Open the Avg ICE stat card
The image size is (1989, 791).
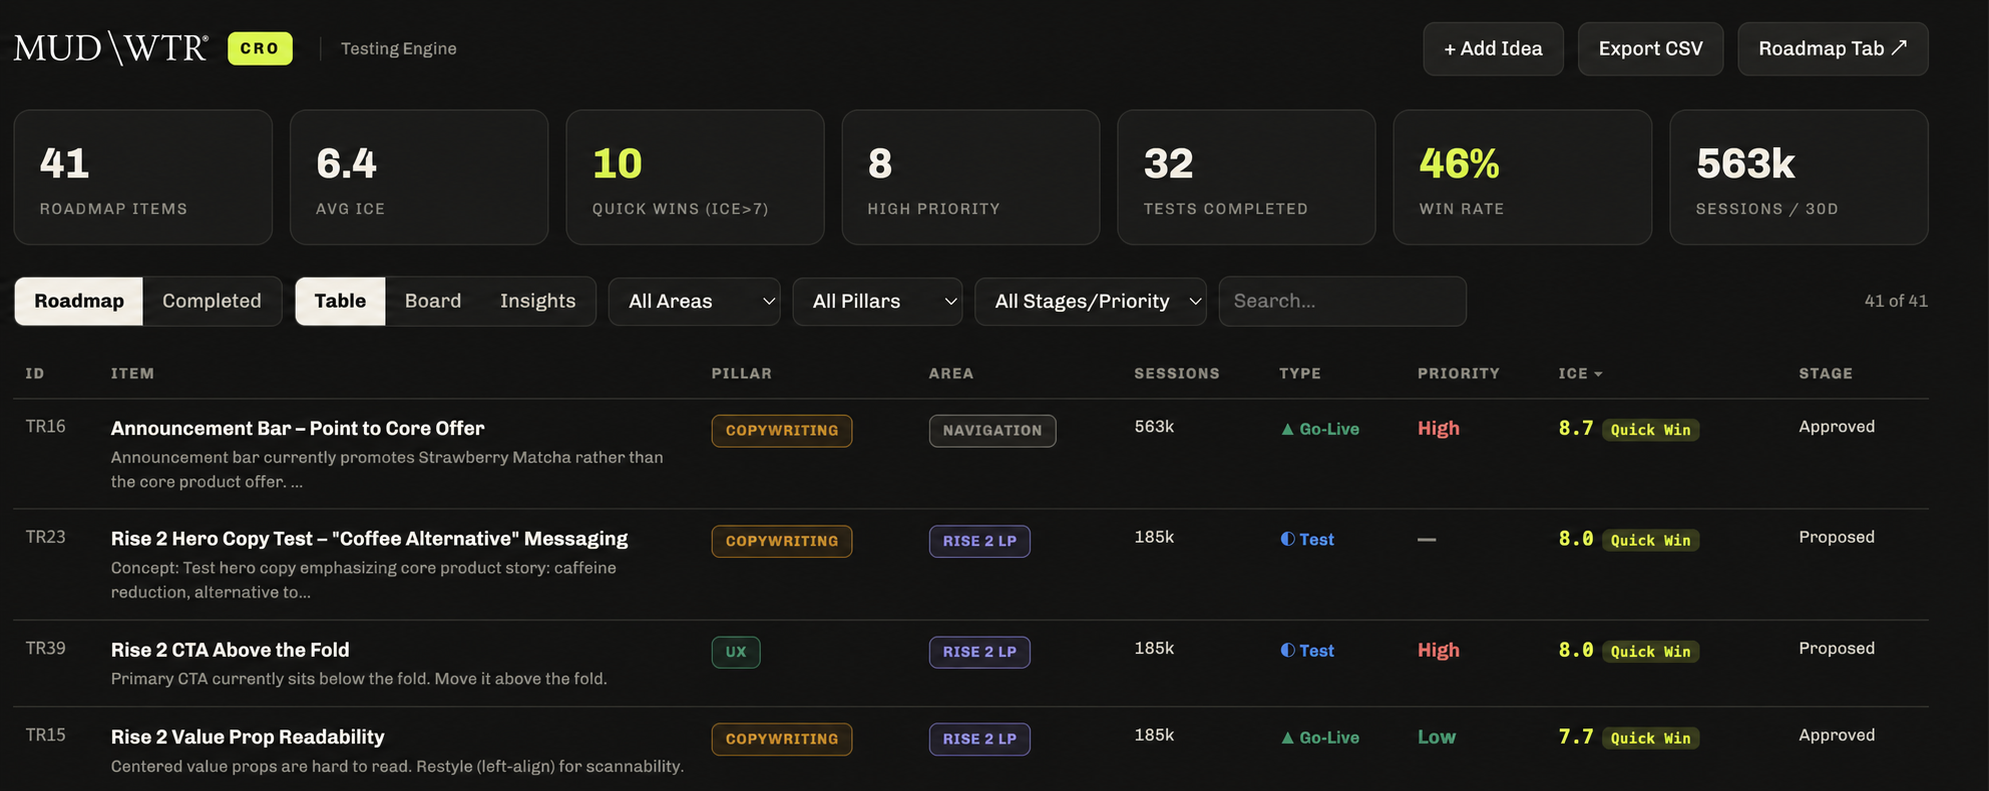point(419,177)
